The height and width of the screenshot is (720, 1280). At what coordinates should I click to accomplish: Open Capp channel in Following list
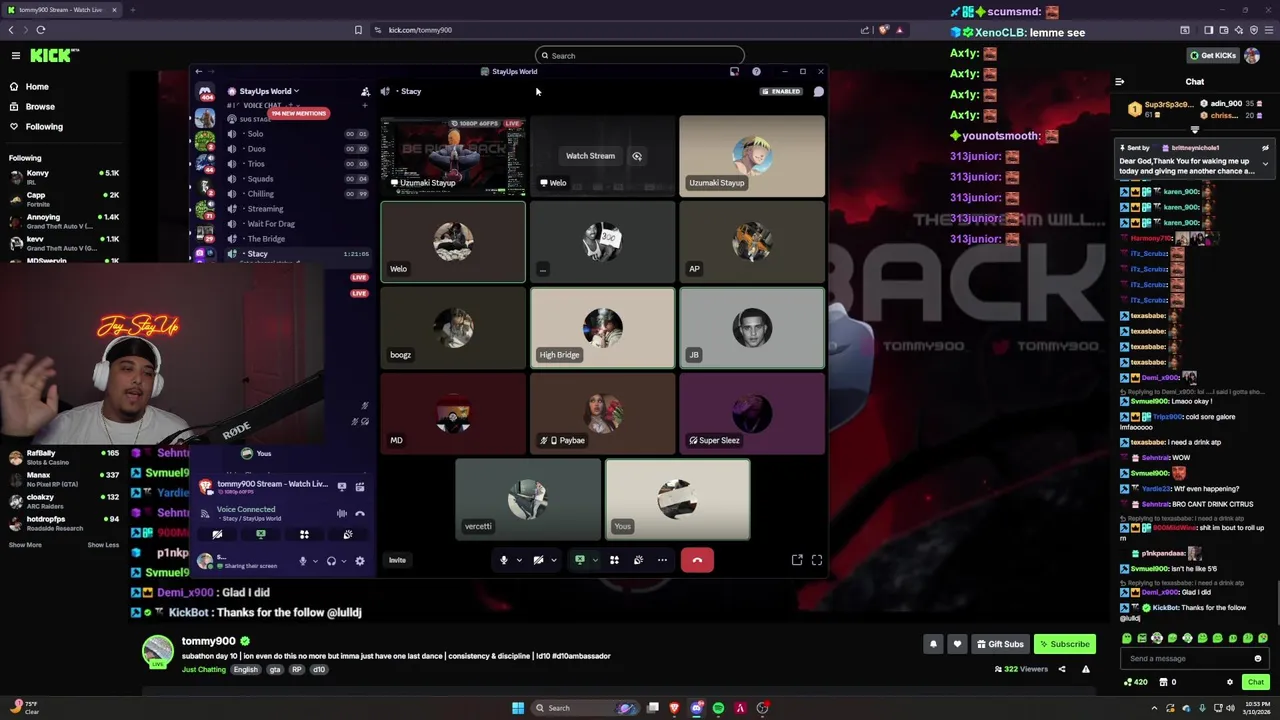(65, 199)
